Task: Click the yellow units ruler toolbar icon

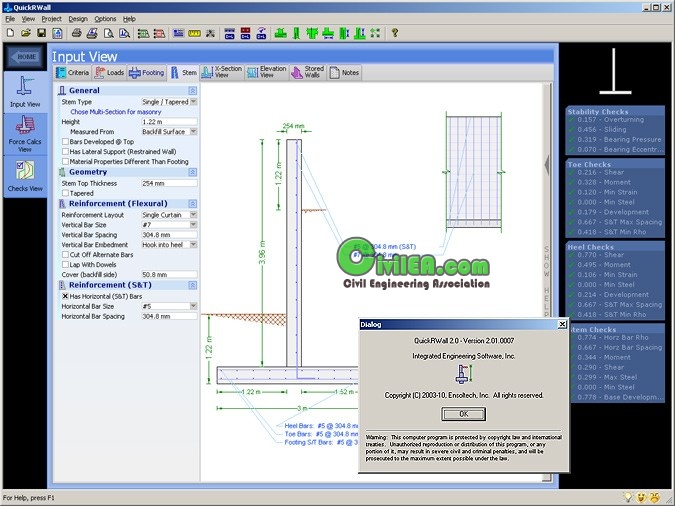Action: point(194,33)
